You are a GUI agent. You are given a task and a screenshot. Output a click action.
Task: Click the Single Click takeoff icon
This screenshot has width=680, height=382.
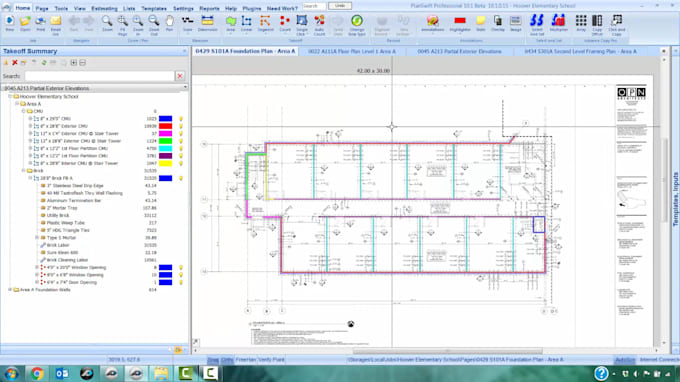(x=301, y=21)
